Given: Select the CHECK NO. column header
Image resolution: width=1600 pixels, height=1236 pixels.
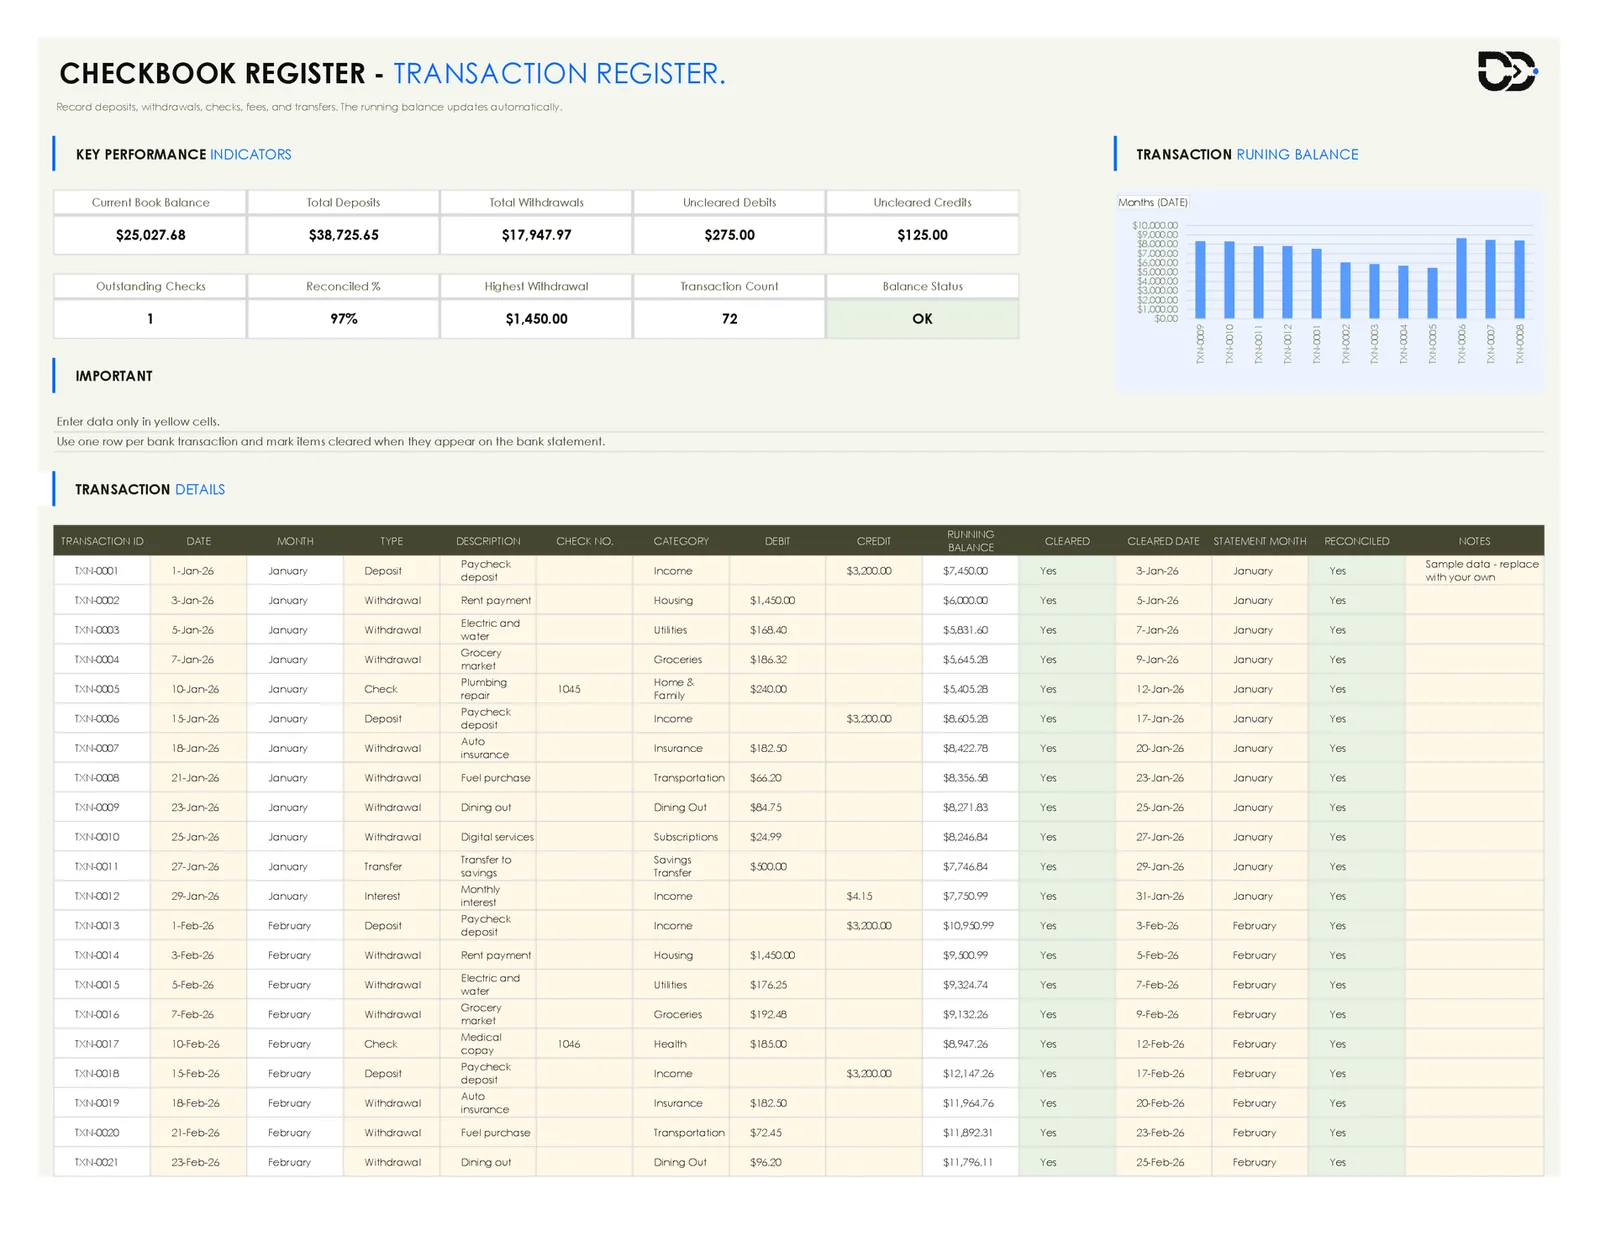Looking at the screenshot, I should point(584,541).
